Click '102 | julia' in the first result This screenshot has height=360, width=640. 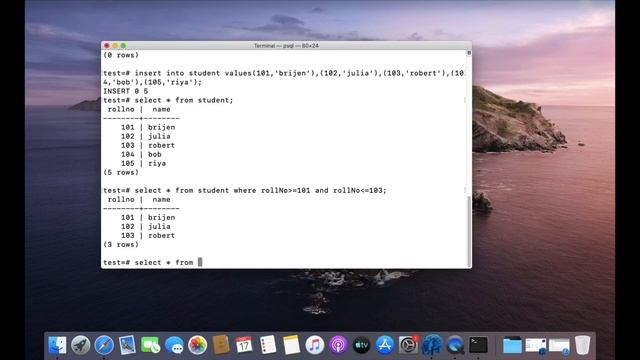(x=146, y=136)
